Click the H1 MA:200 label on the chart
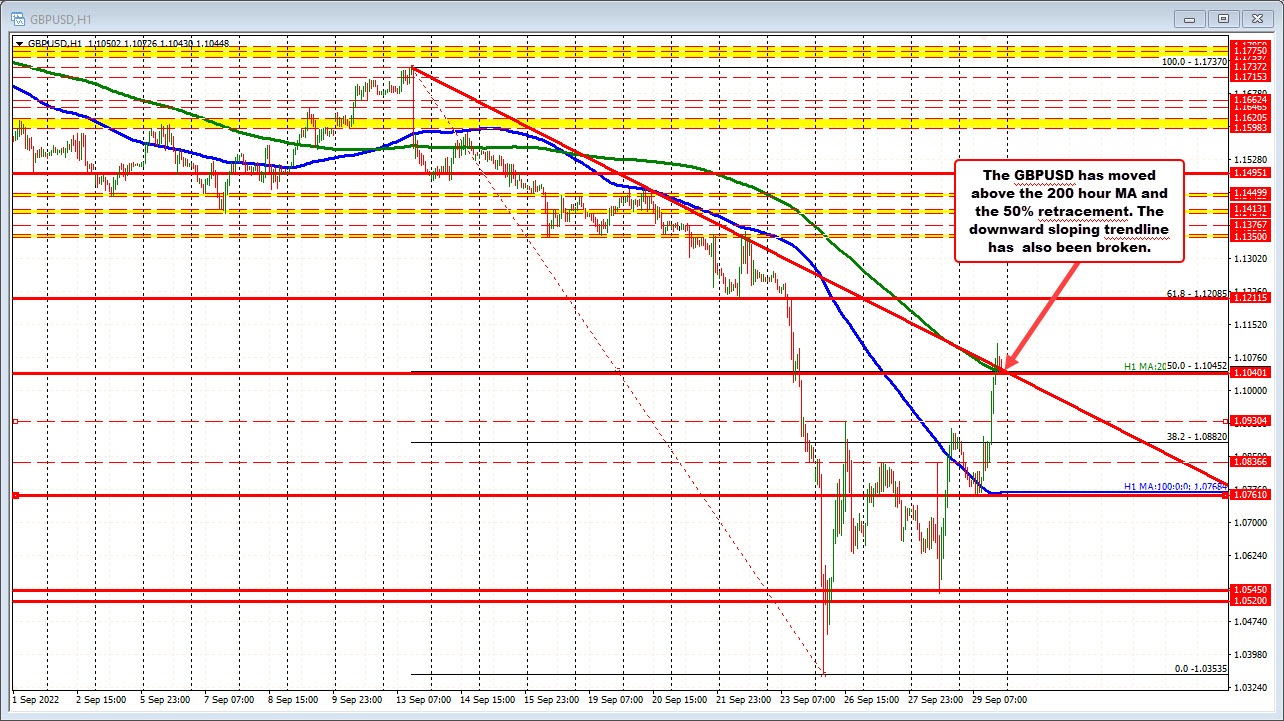This screenshot has height=721, width=1284. 1147,368
